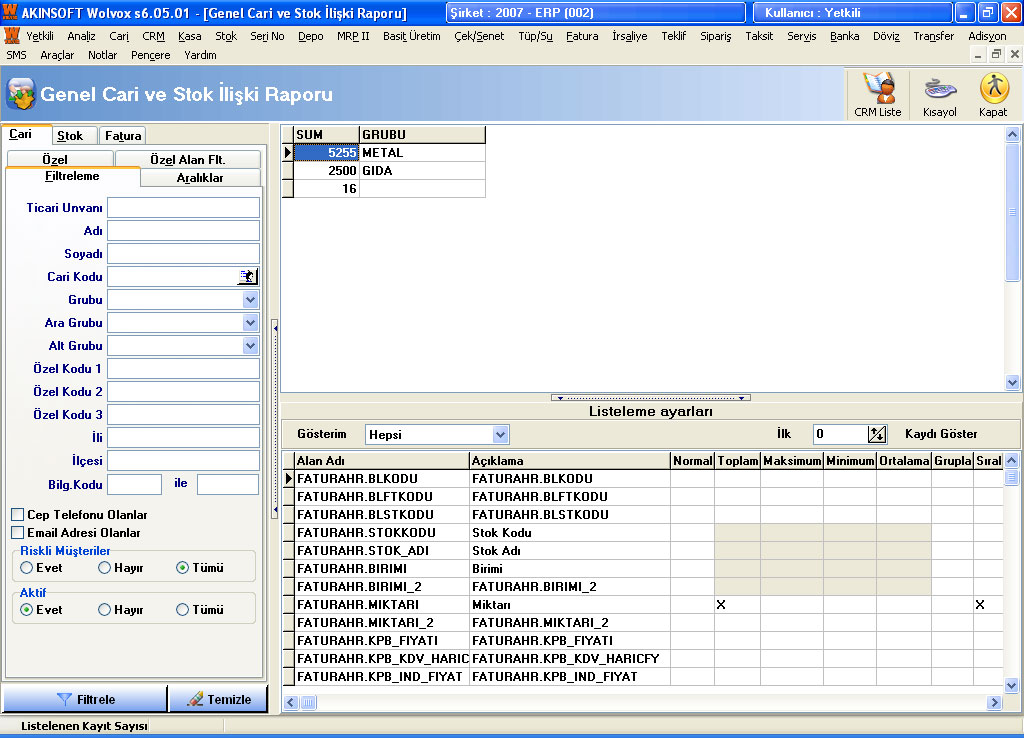Click the menu bar W application icon
This screenshot has width=1024, height=738.
point(12,35)
